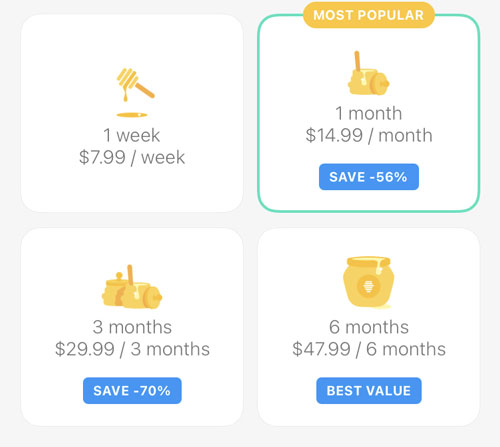Click the "3 months" label

point(132,327)
